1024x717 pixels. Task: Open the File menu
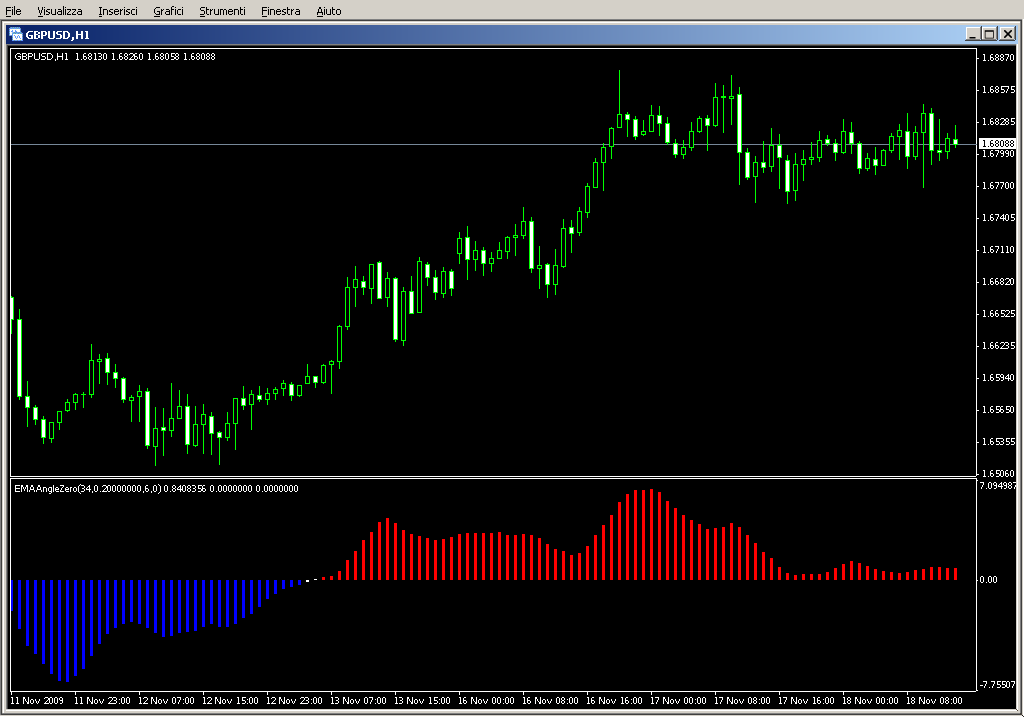point(13,11)
